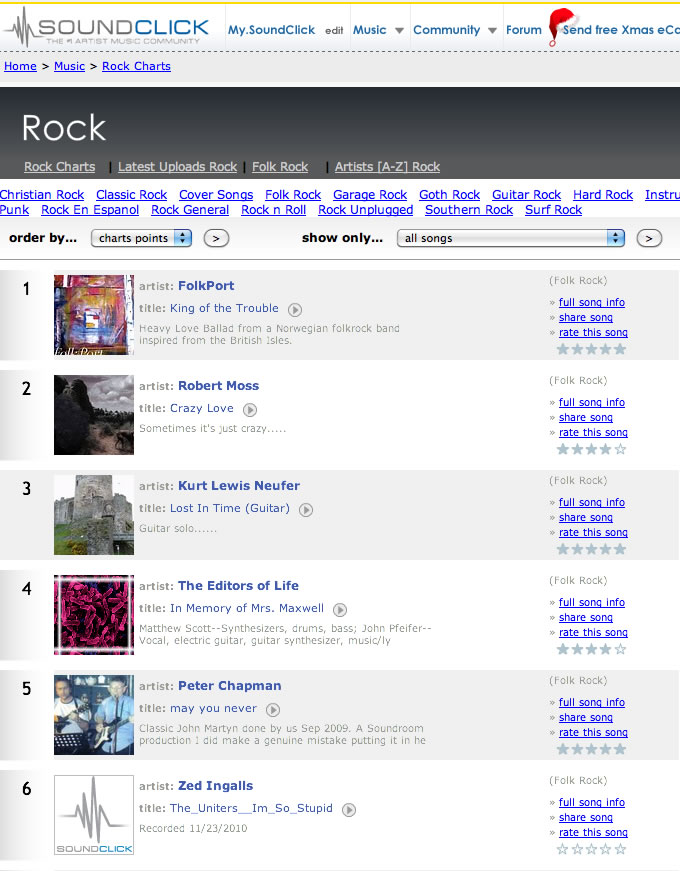Go to Home breadcrumb
The height and width of the screenshot is (871, 680).
[x=21, y=66]
